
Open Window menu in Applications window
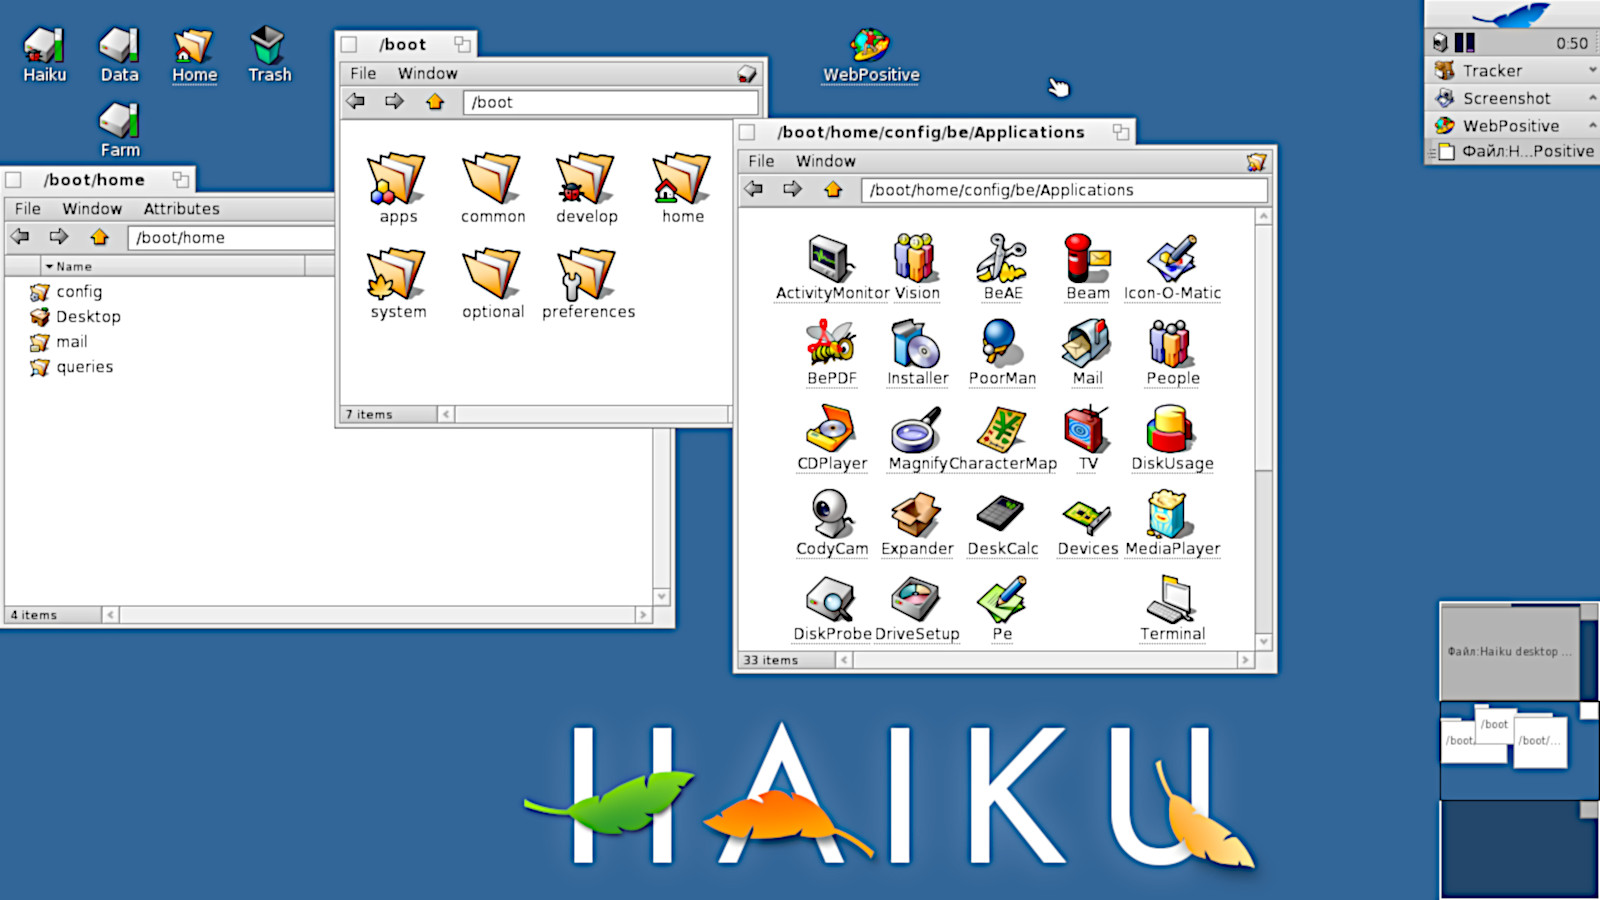(826, 161)
